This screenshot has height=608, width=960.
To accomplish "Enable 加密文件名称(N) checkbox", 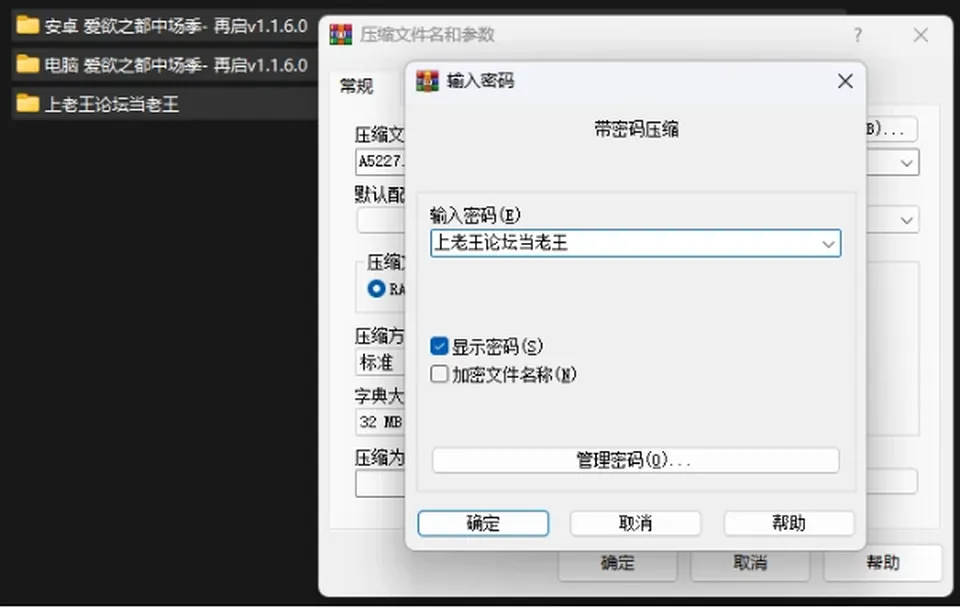I will click(x=439, y=374).
